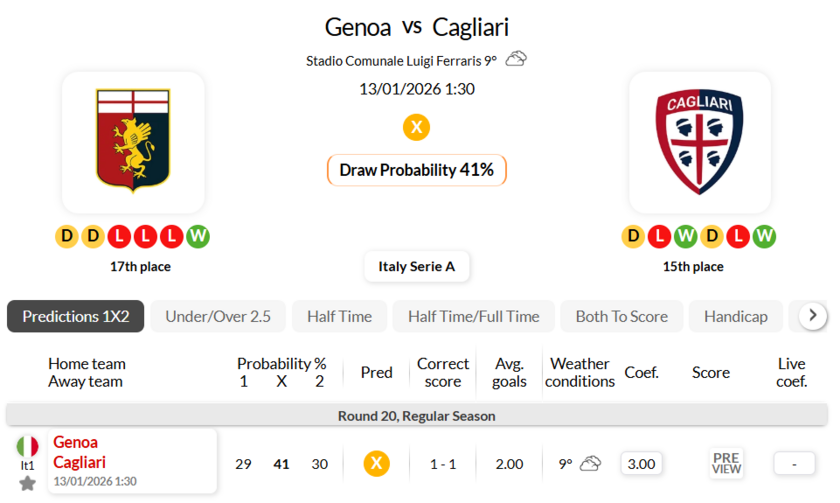This screenshot has width=840, height=503.
Task: Select the Predictions 1X2 tab
Action: (76, 316)
